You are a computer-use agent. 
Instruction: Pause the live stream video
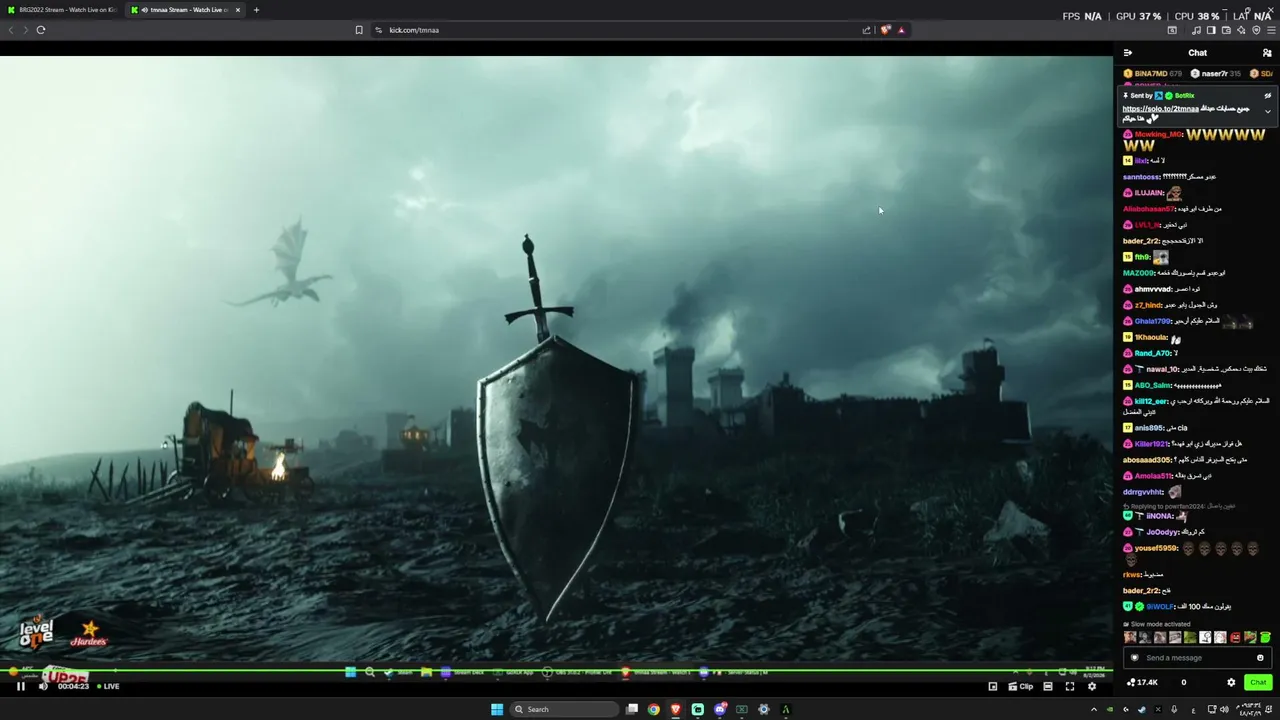[20, 686]
